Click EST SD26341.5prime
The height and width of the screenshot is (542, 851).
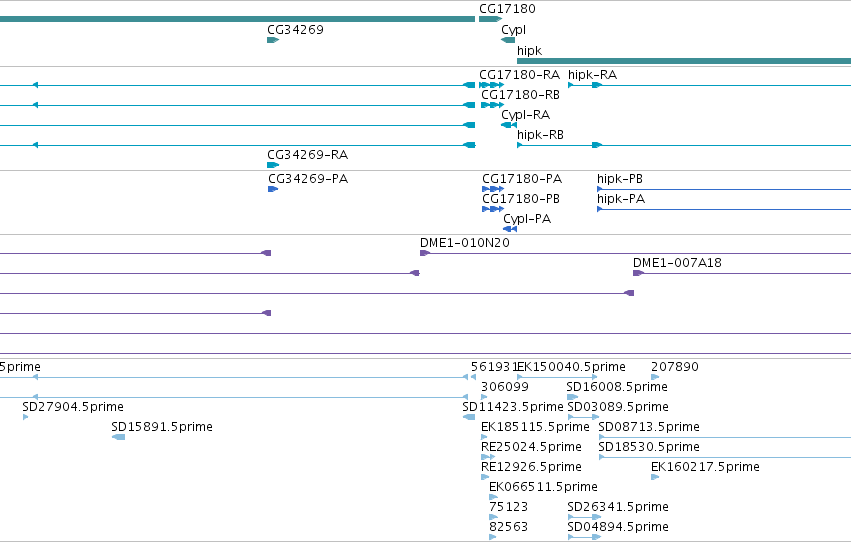pyautogui.click(x=618, y=507)
